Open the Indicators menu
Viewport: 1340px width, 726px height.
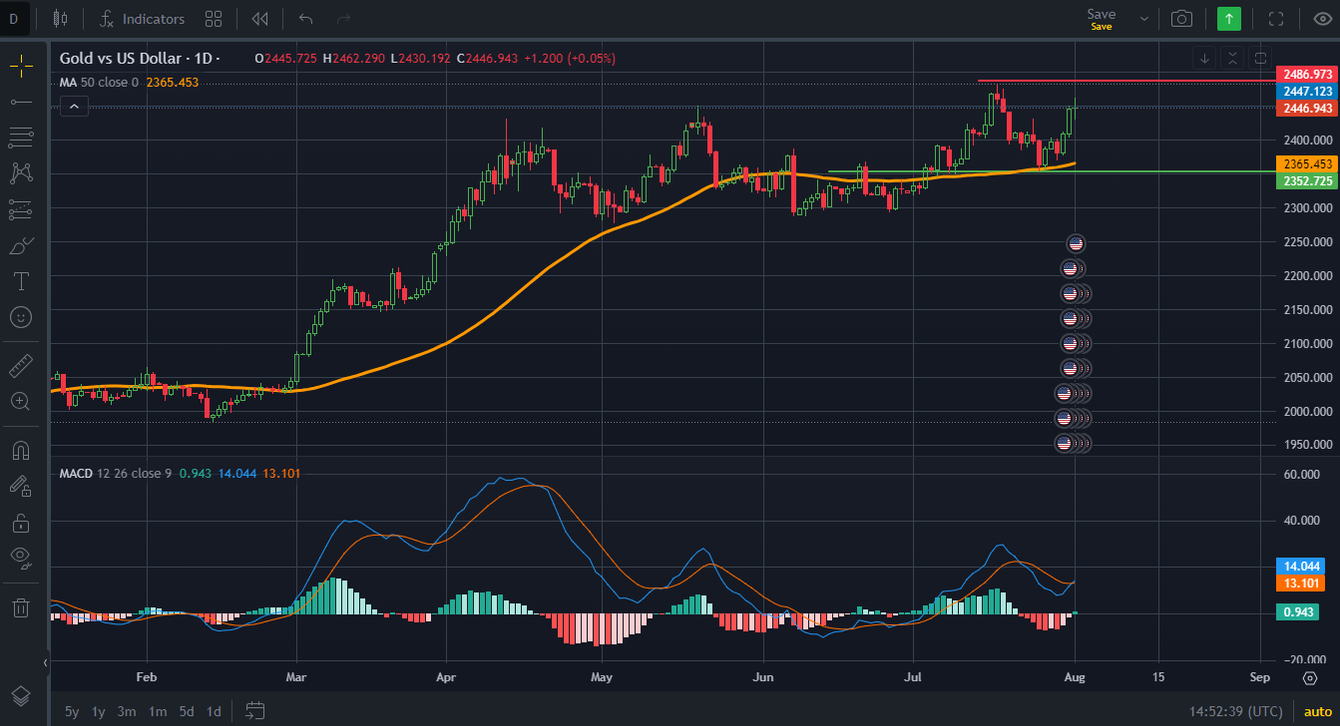point(142,18)
